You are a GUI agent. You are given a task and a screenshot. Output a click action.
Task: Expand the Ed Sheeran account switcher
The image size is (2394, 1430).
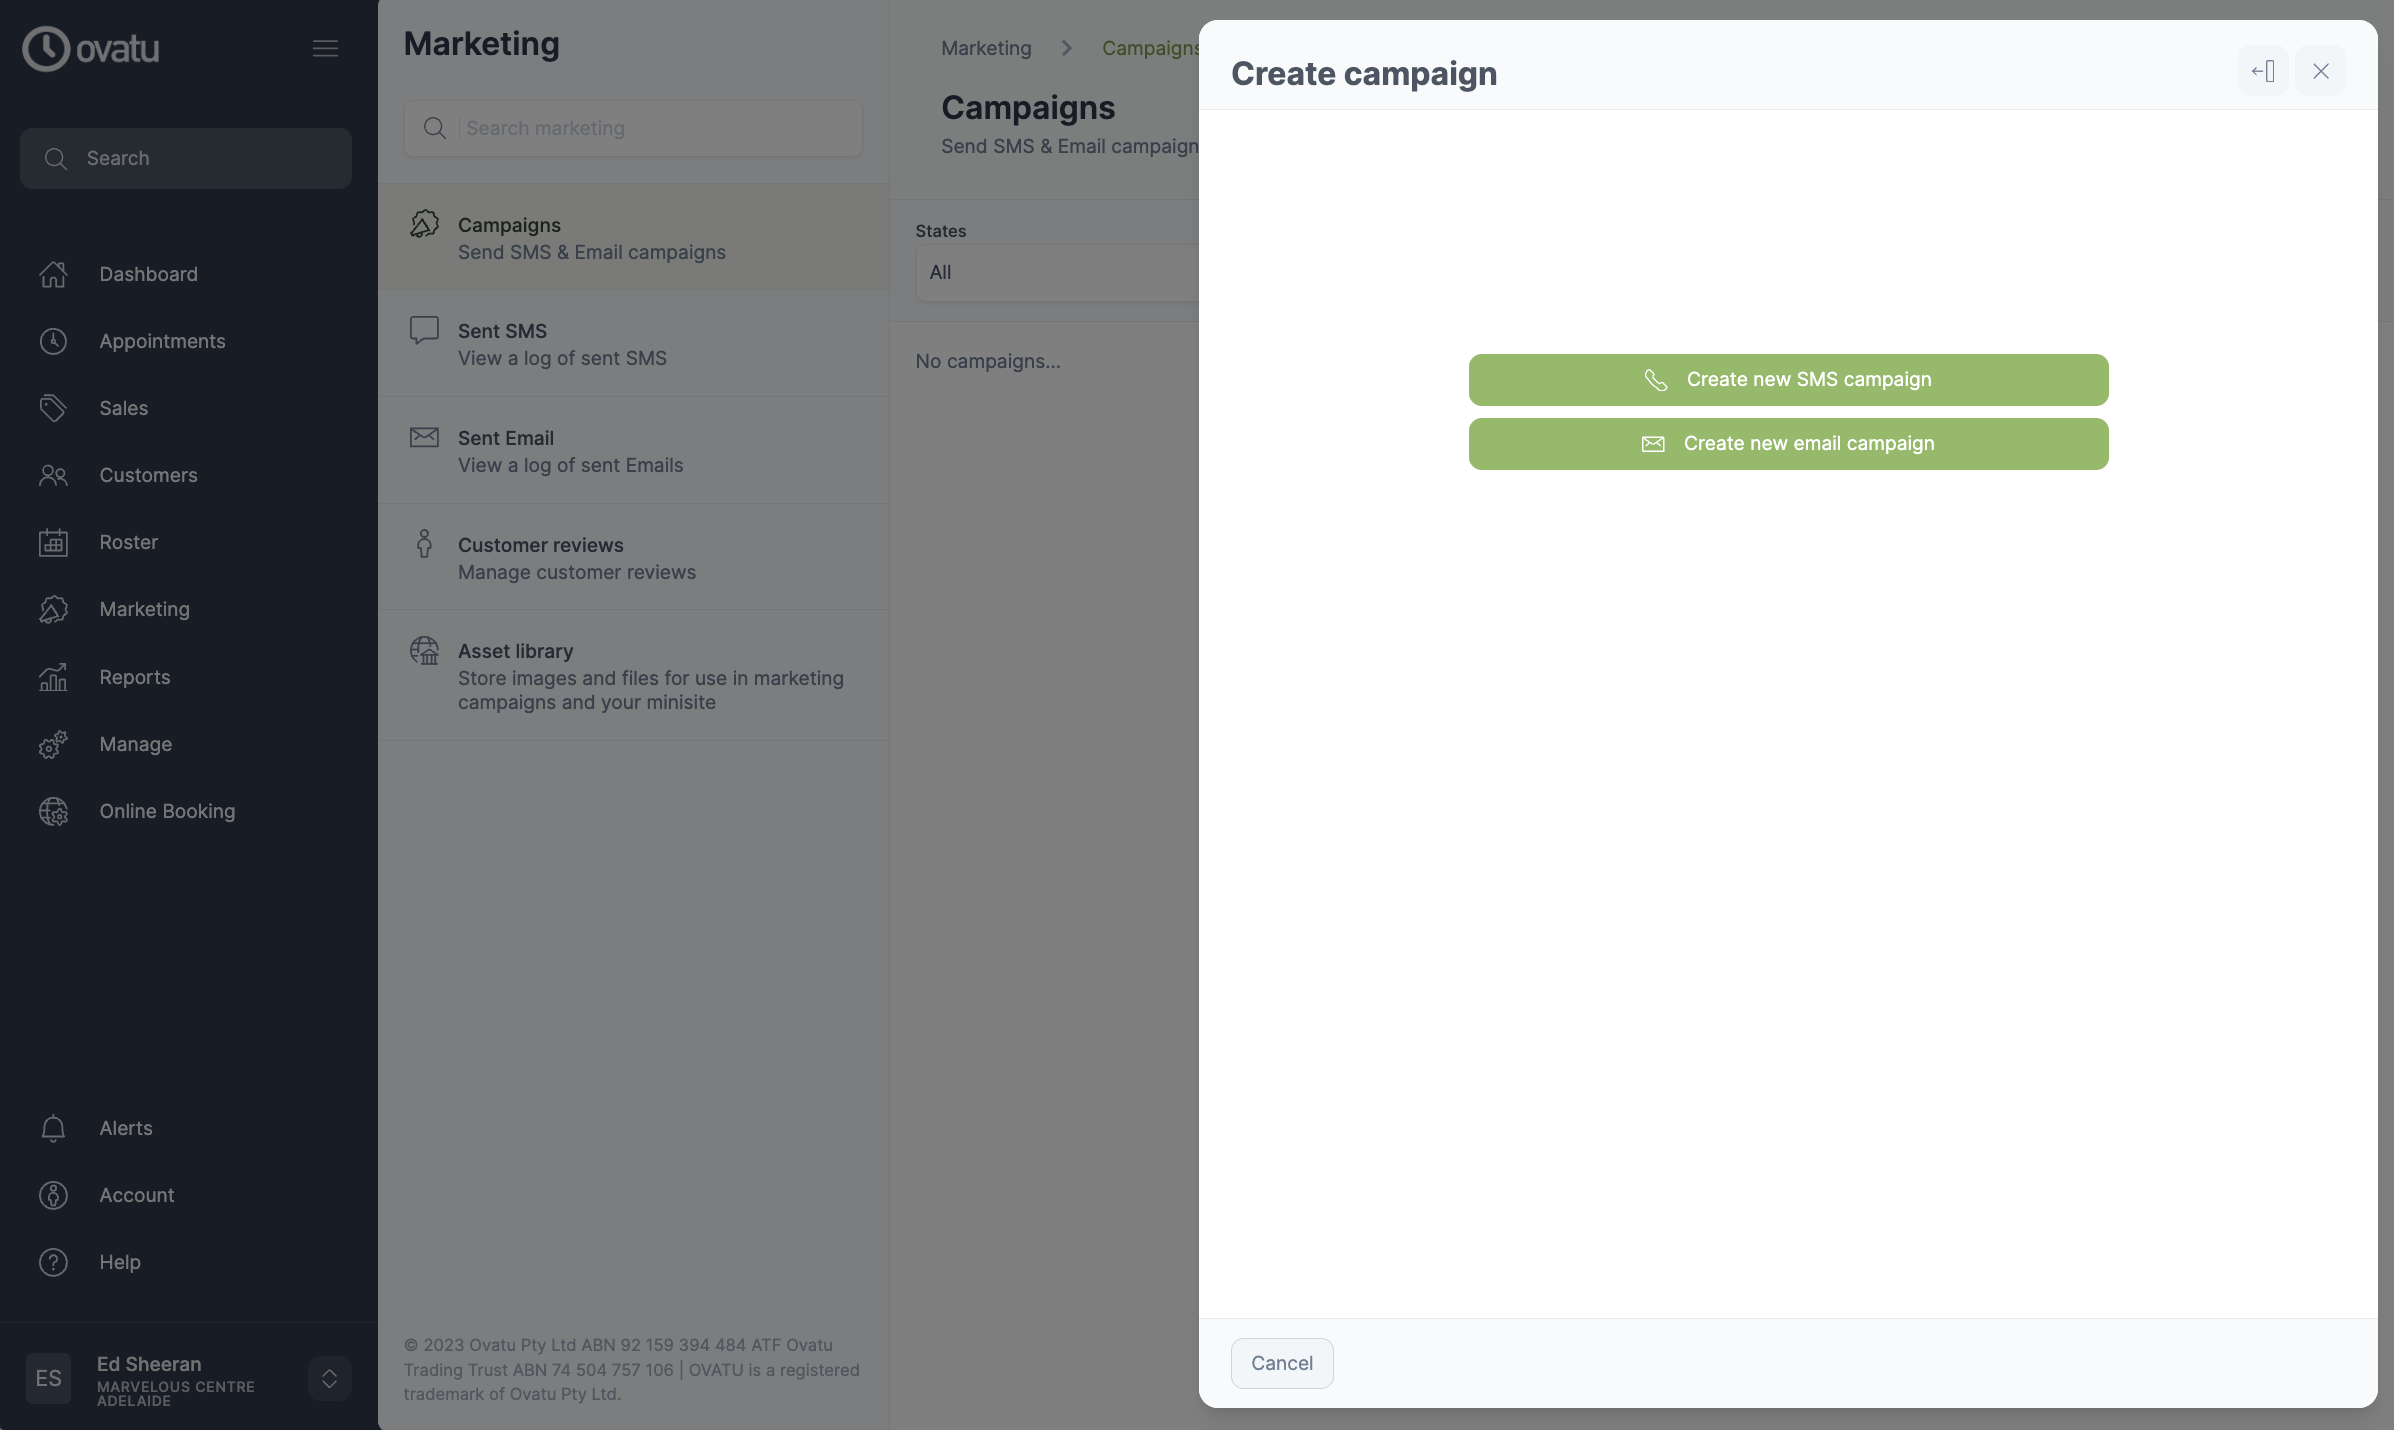(329, 1378)
